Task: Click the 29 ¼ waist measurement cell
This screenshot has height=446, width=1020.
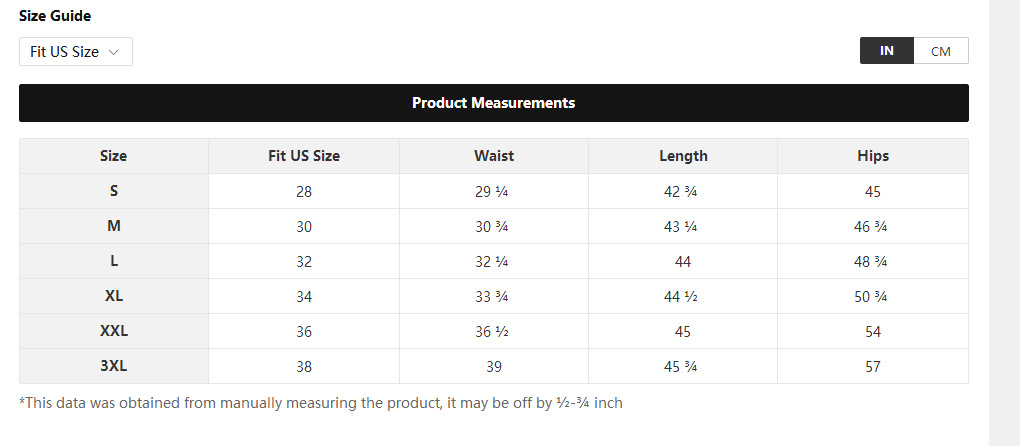Action: coord(494,192)
